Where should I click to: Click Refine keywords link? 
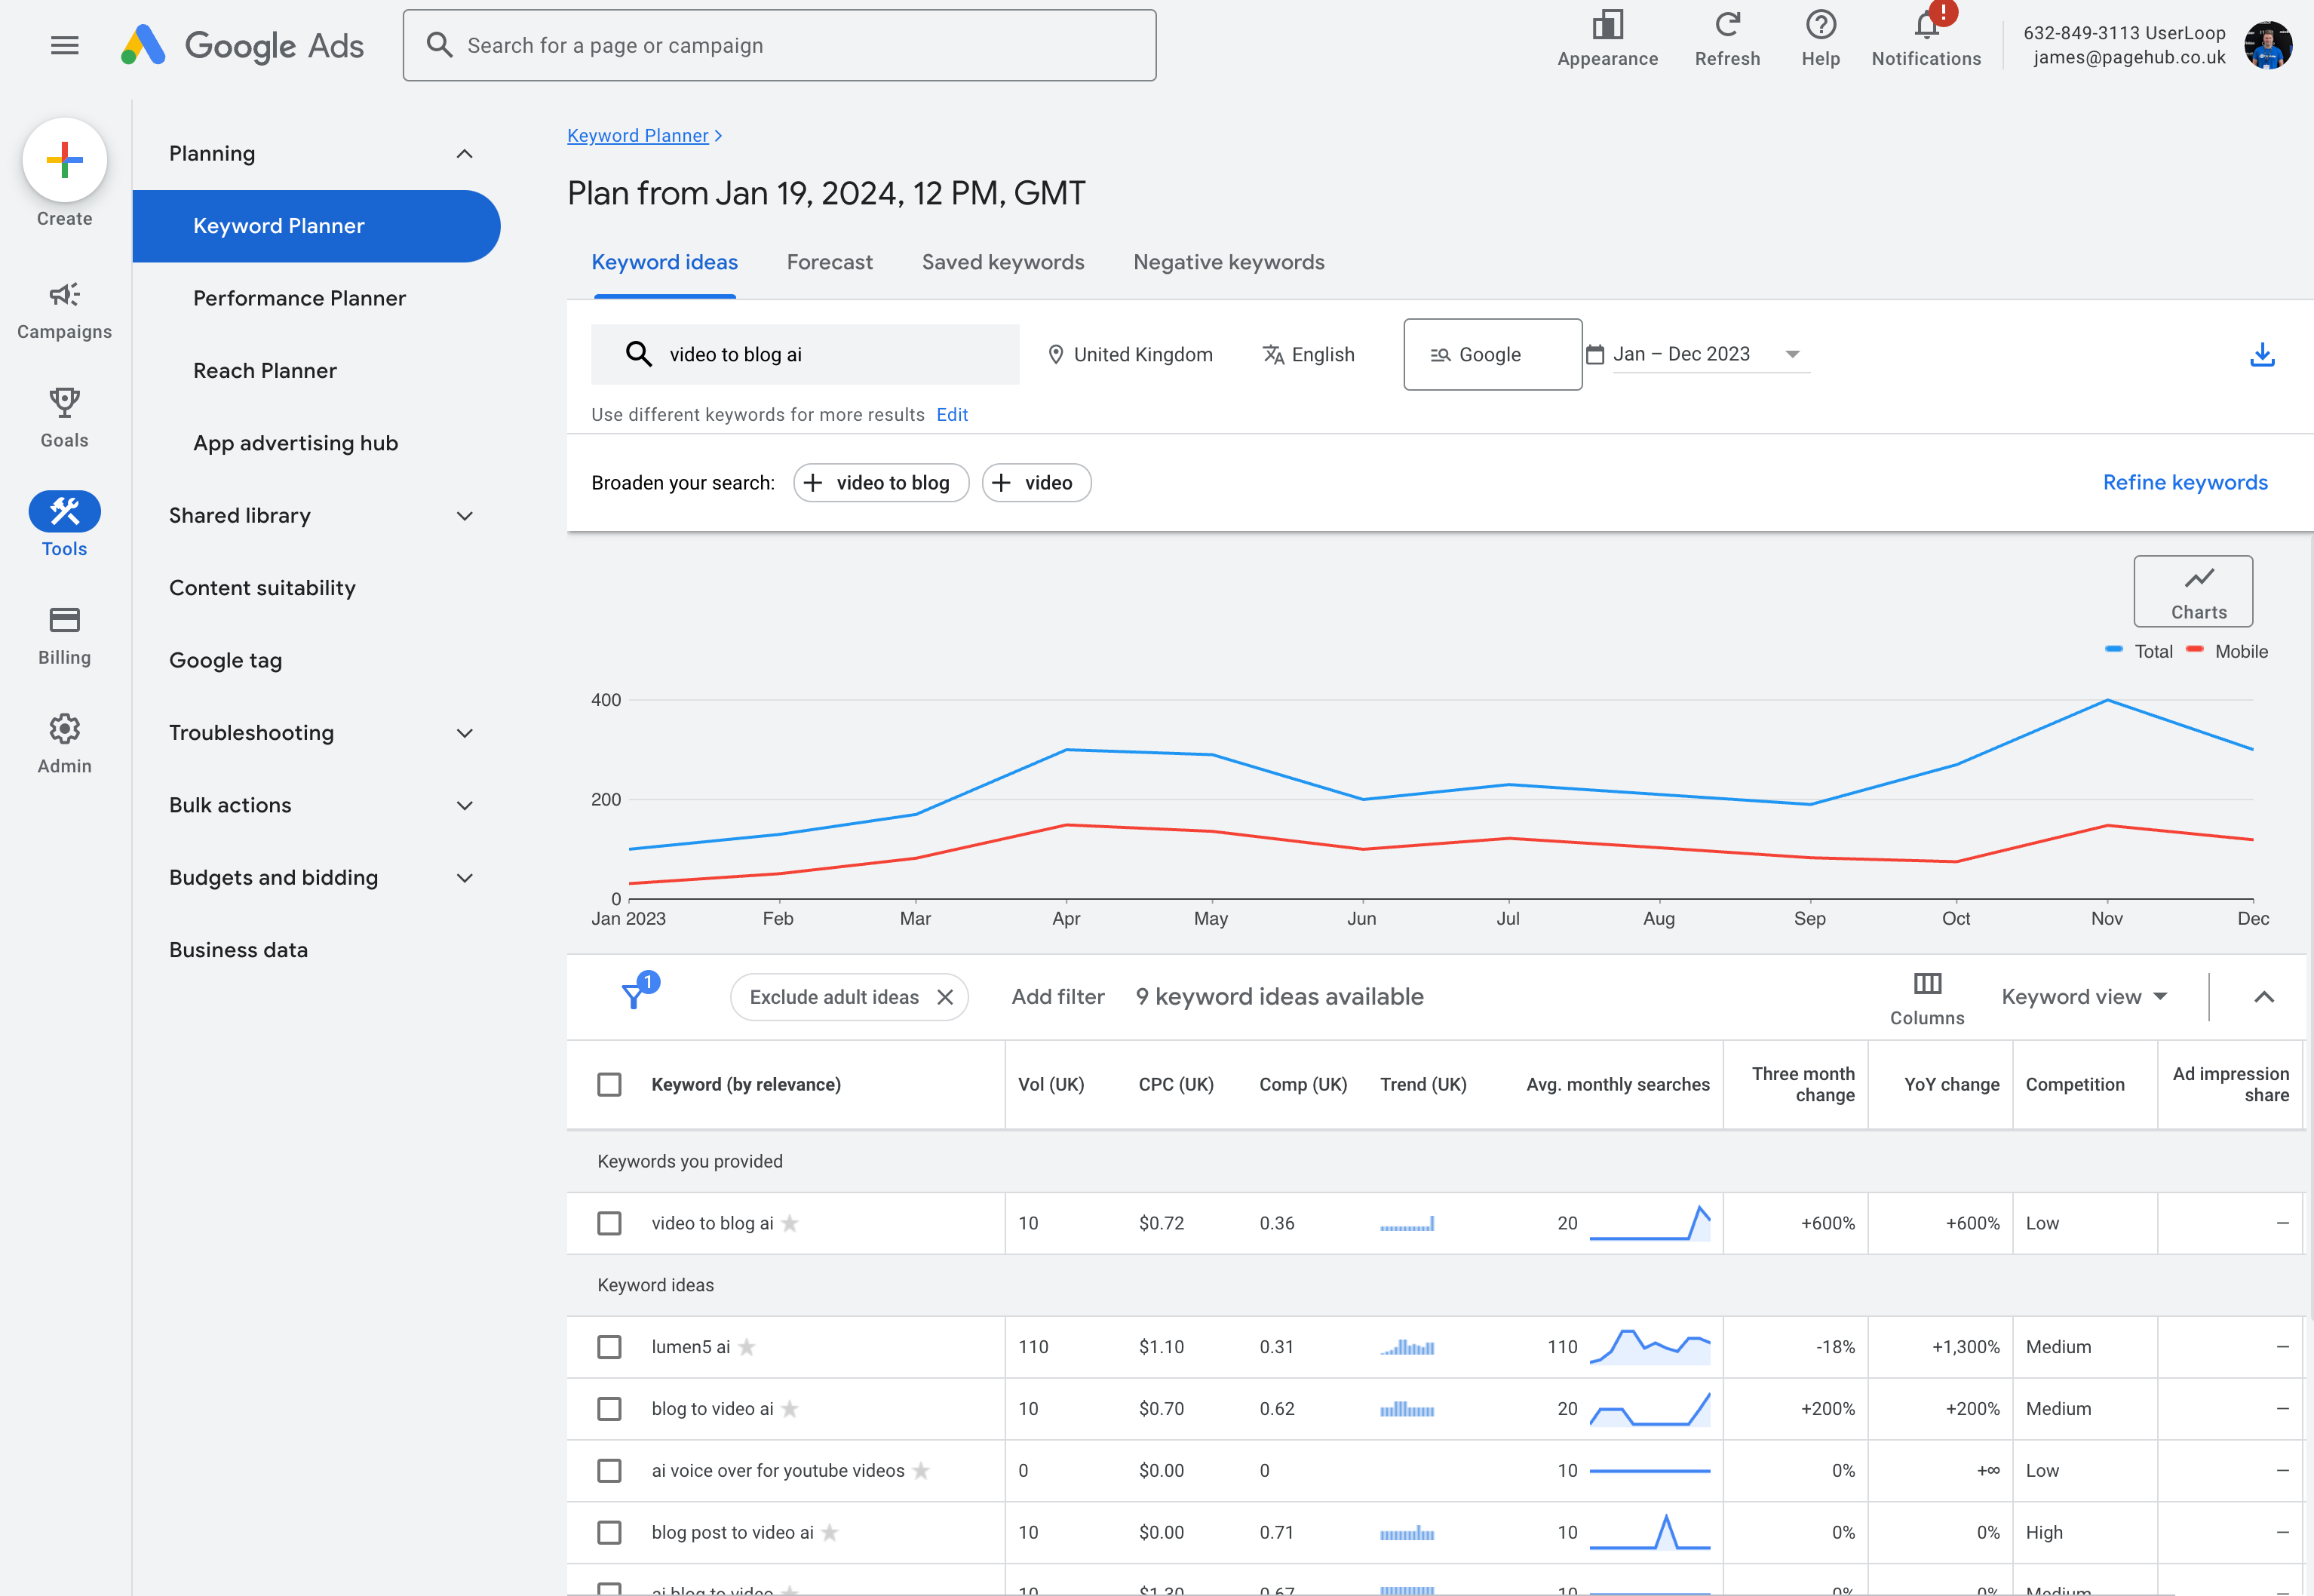tap(2185, 482)
